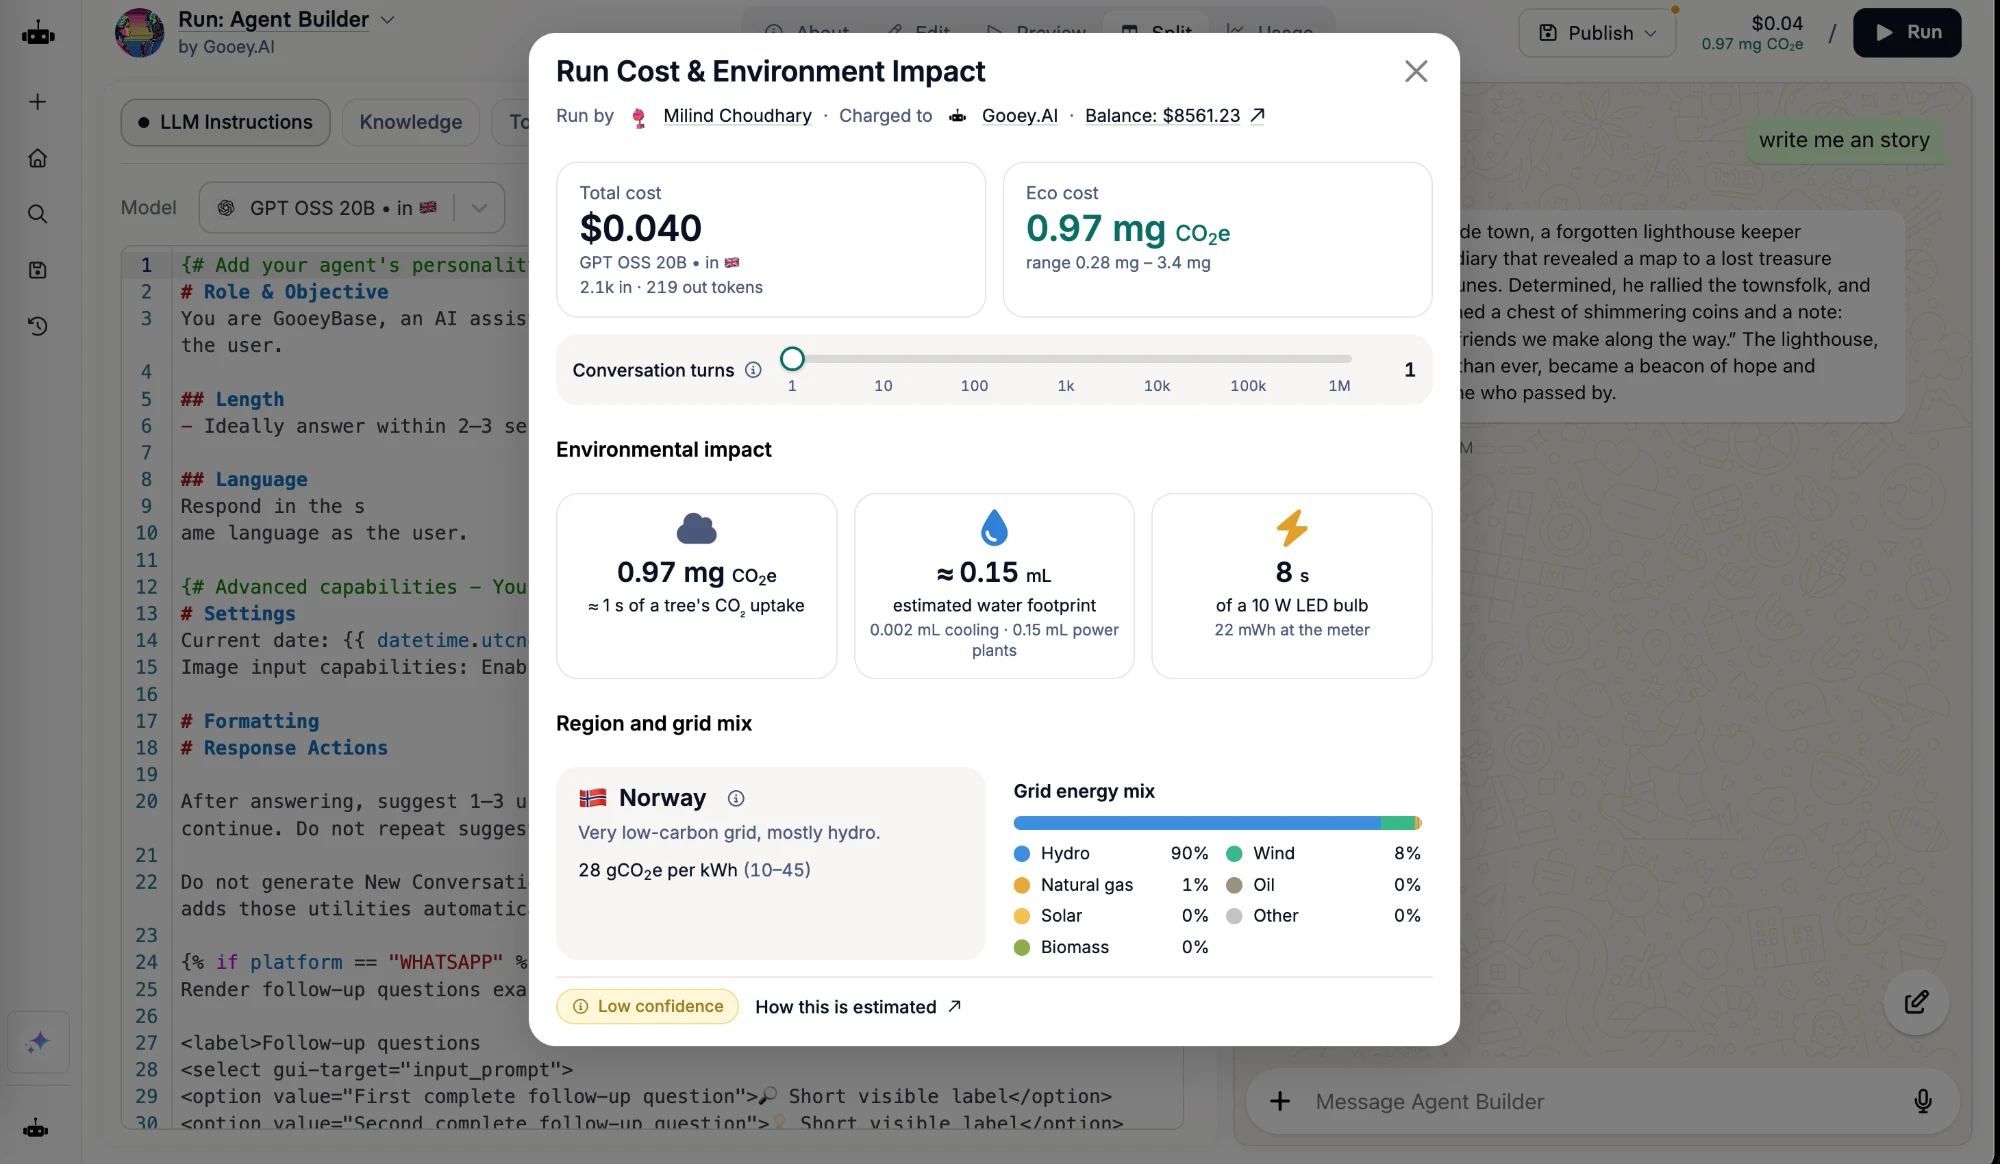Click '2.1k in · 219 out tokens' text
This screenshot has width=2000, height=1164.
click(671, 288)
